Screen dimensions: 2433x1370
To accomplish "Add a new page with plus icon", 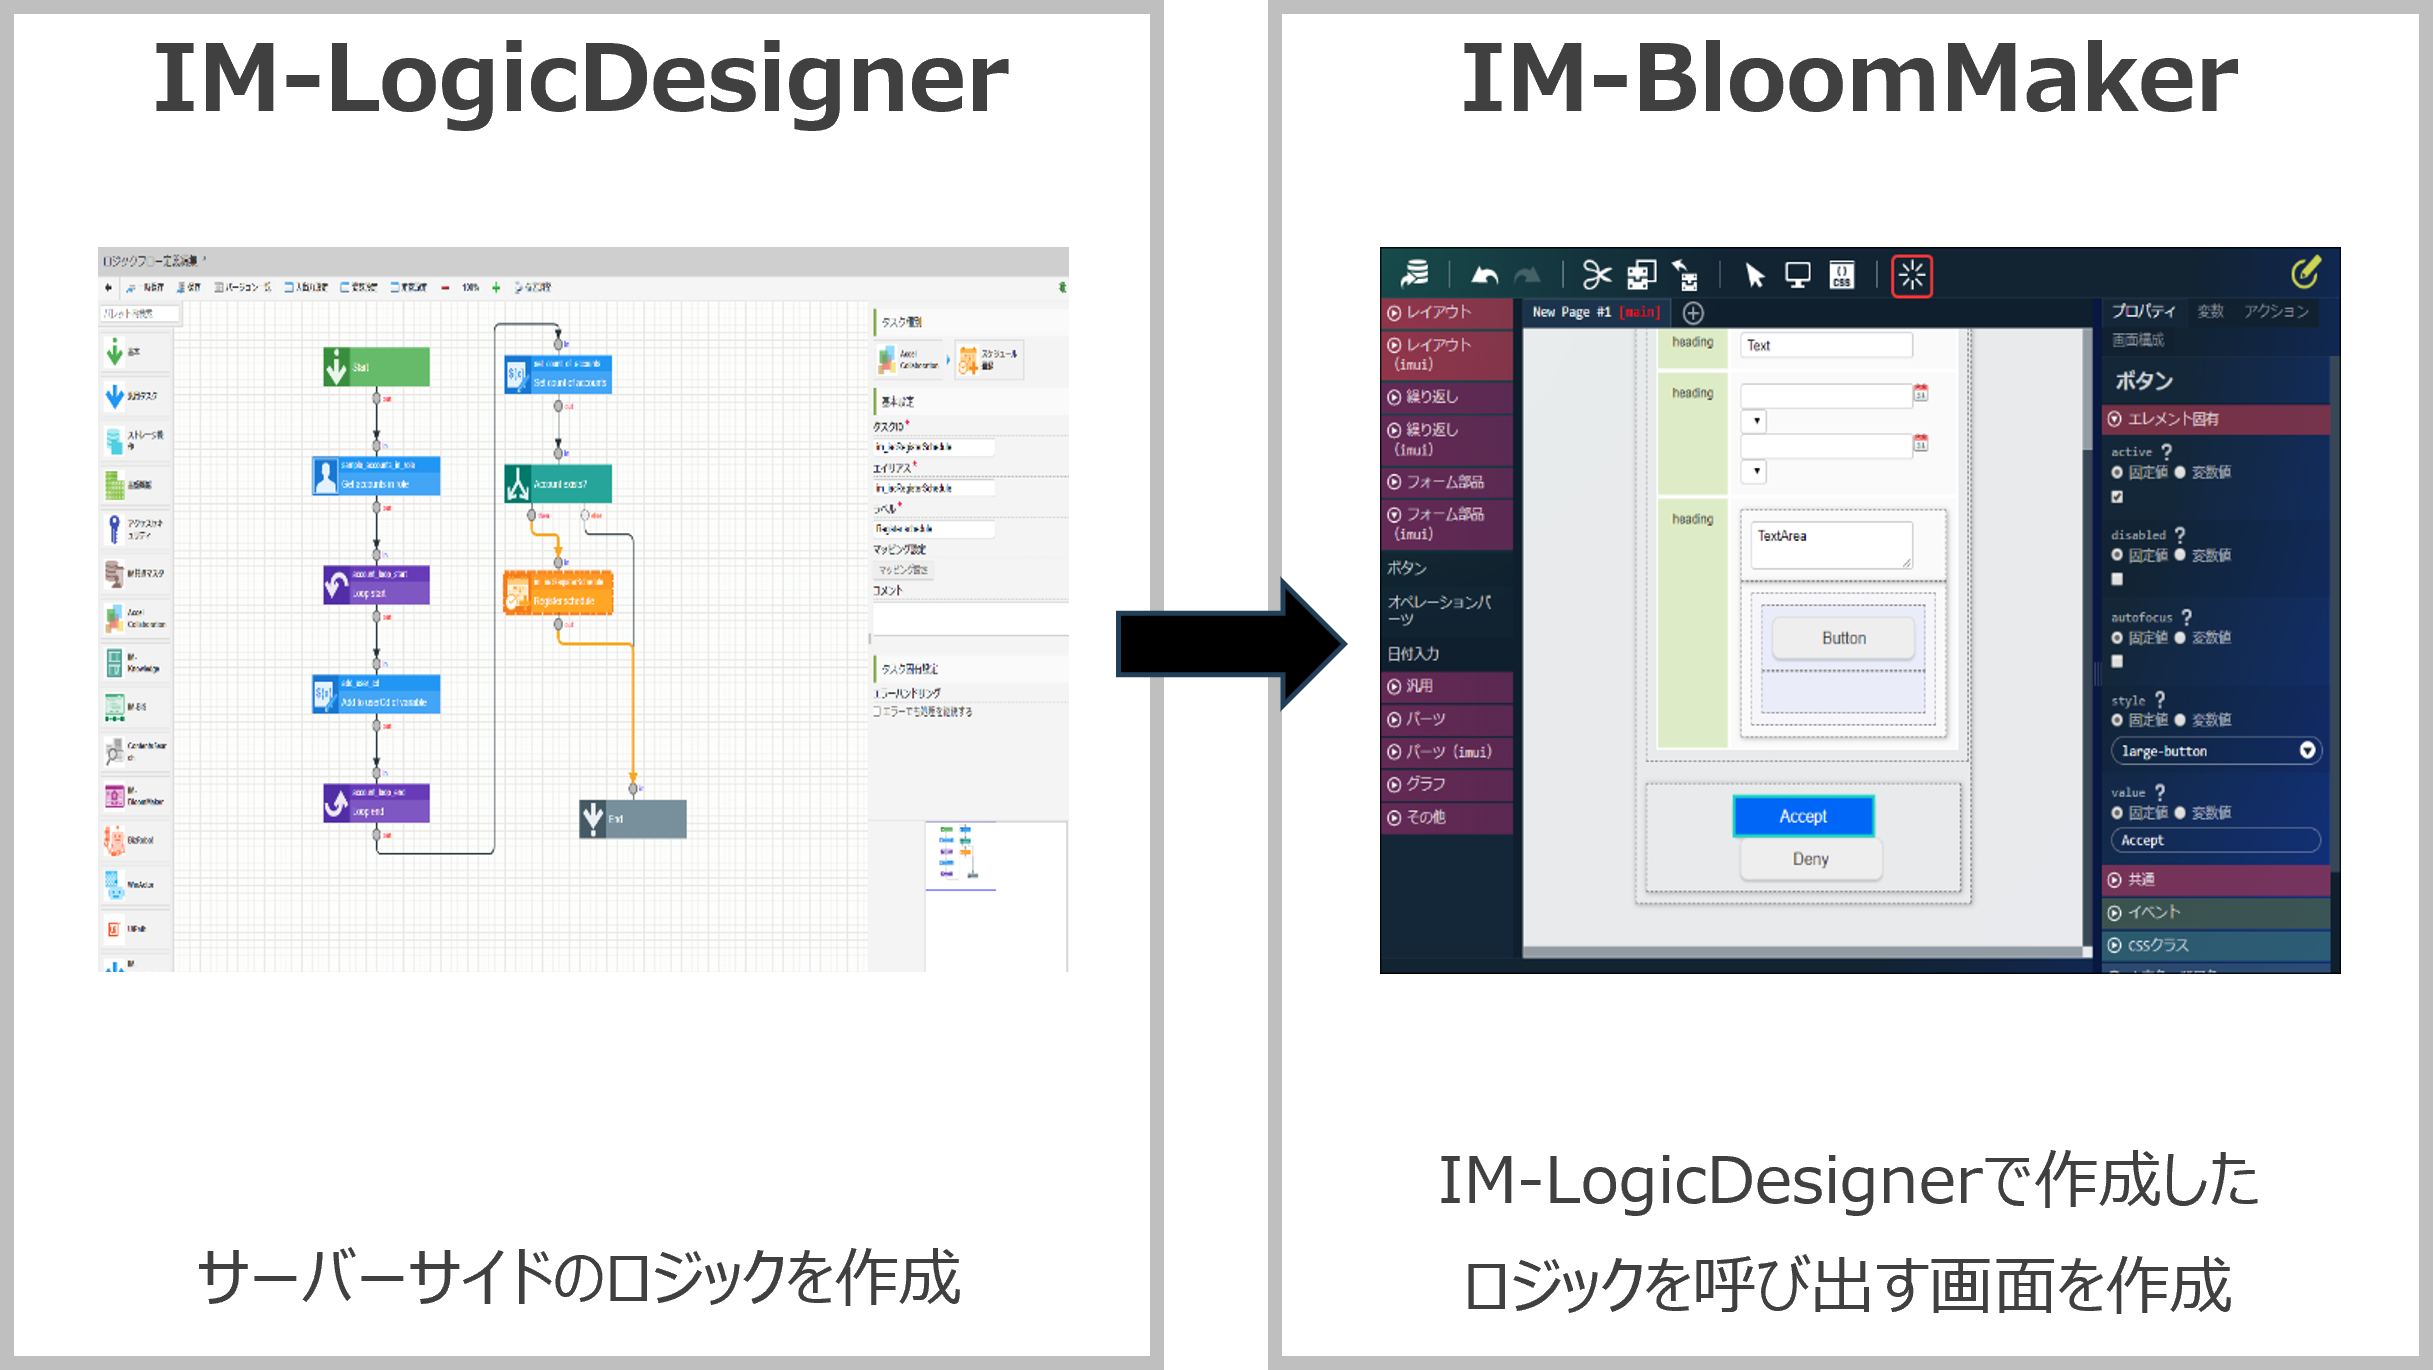I will tap(1693, 313).
